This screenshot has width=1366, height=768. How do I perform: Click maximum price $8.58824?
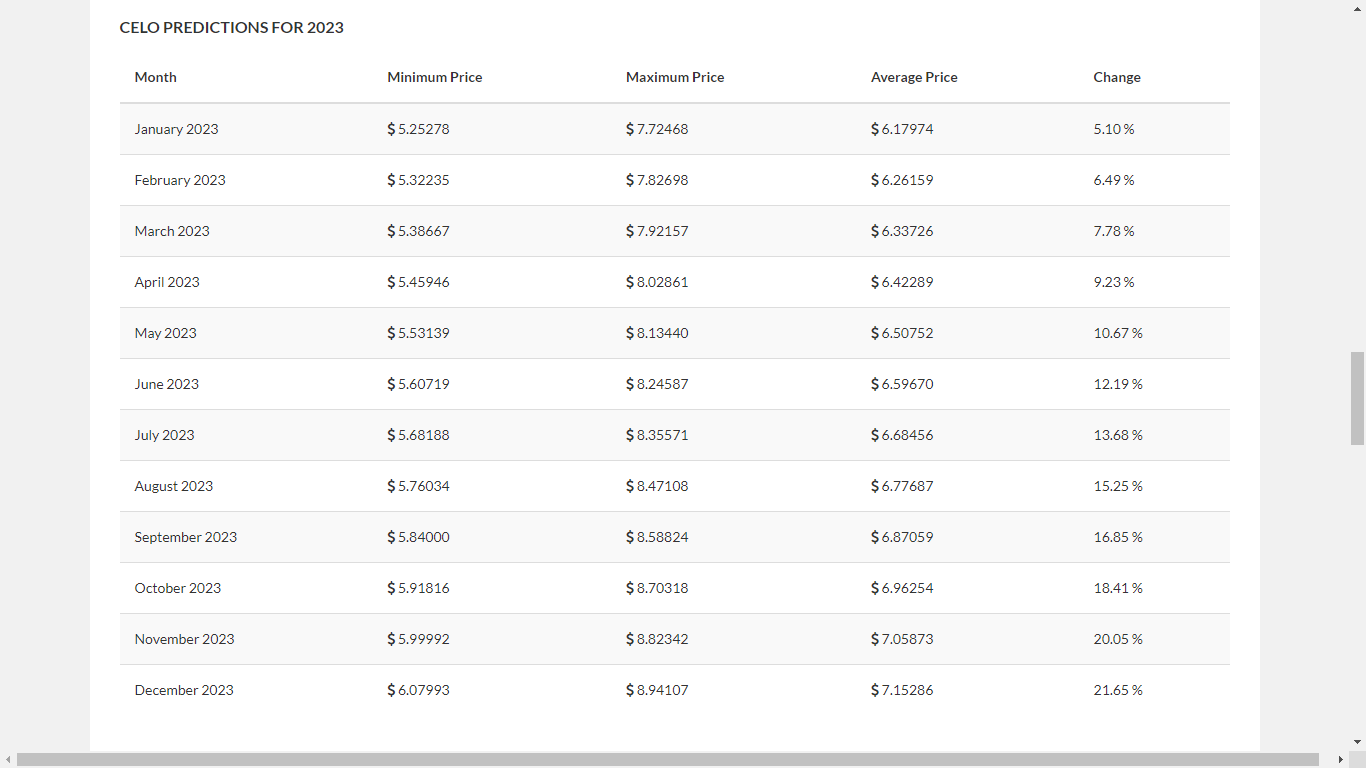tap(657, 537)
